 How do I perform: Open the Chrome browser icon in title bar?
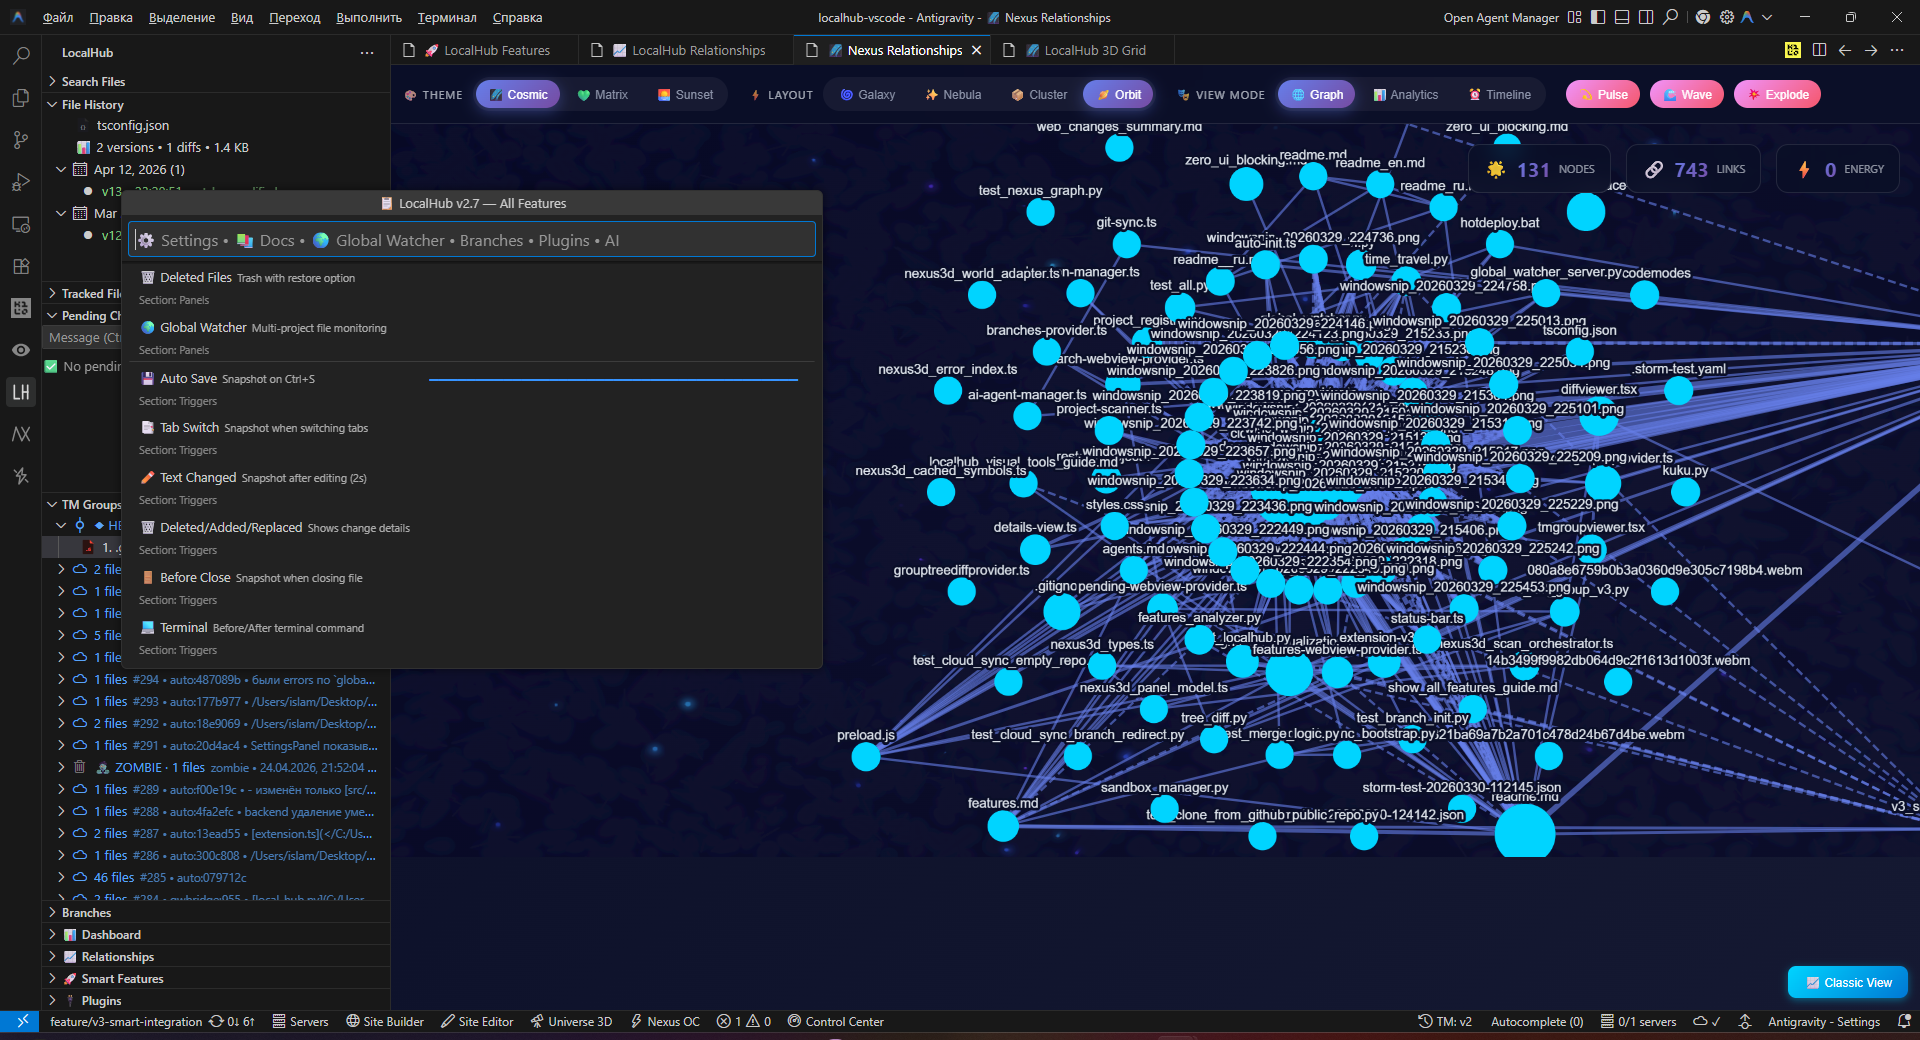1703,17
